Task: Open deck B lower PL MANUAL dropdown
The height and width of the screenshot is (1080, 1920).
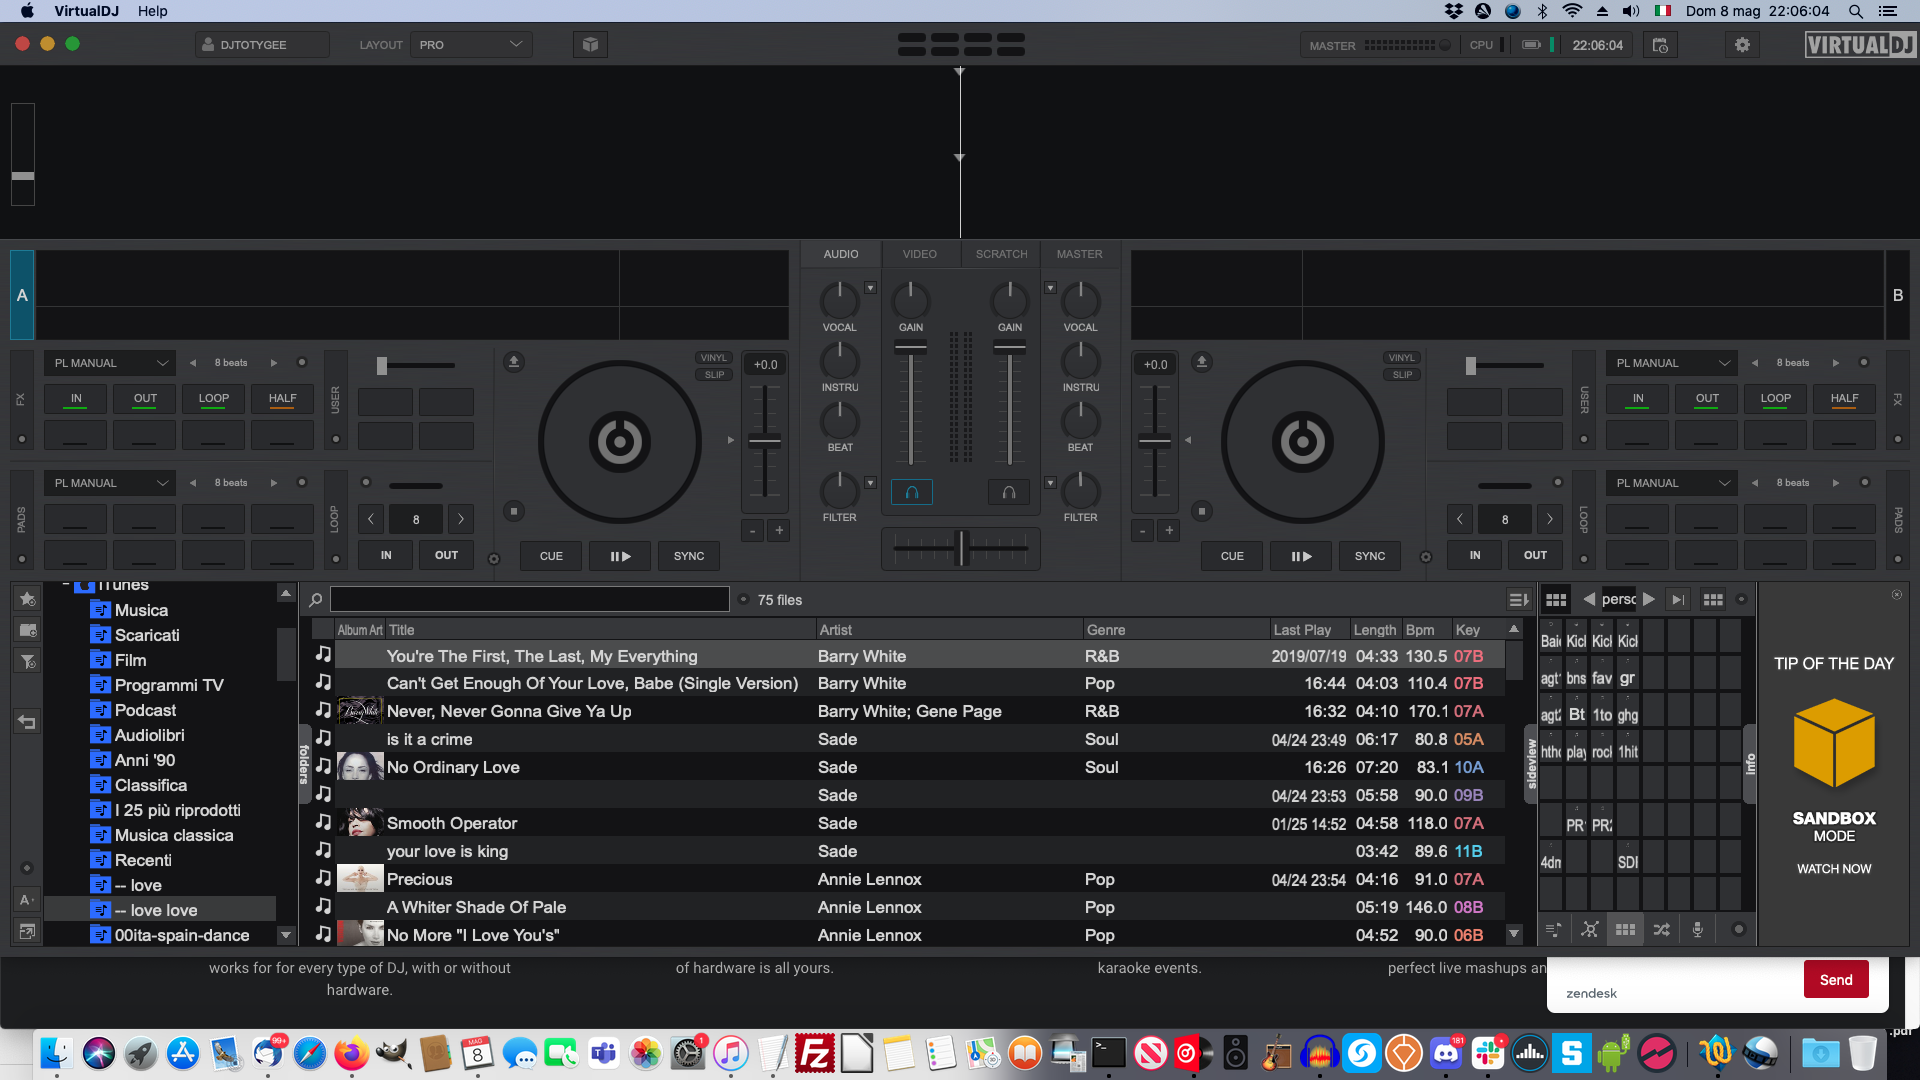Action: click(1672, 483)
